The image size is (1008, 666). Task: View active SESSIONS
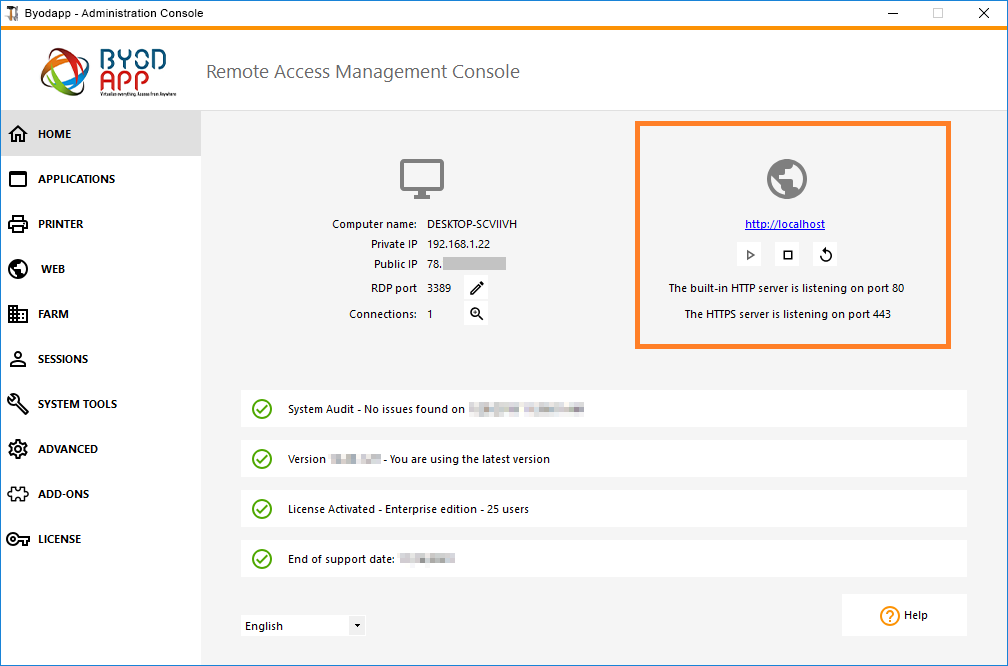coord(101,359)
